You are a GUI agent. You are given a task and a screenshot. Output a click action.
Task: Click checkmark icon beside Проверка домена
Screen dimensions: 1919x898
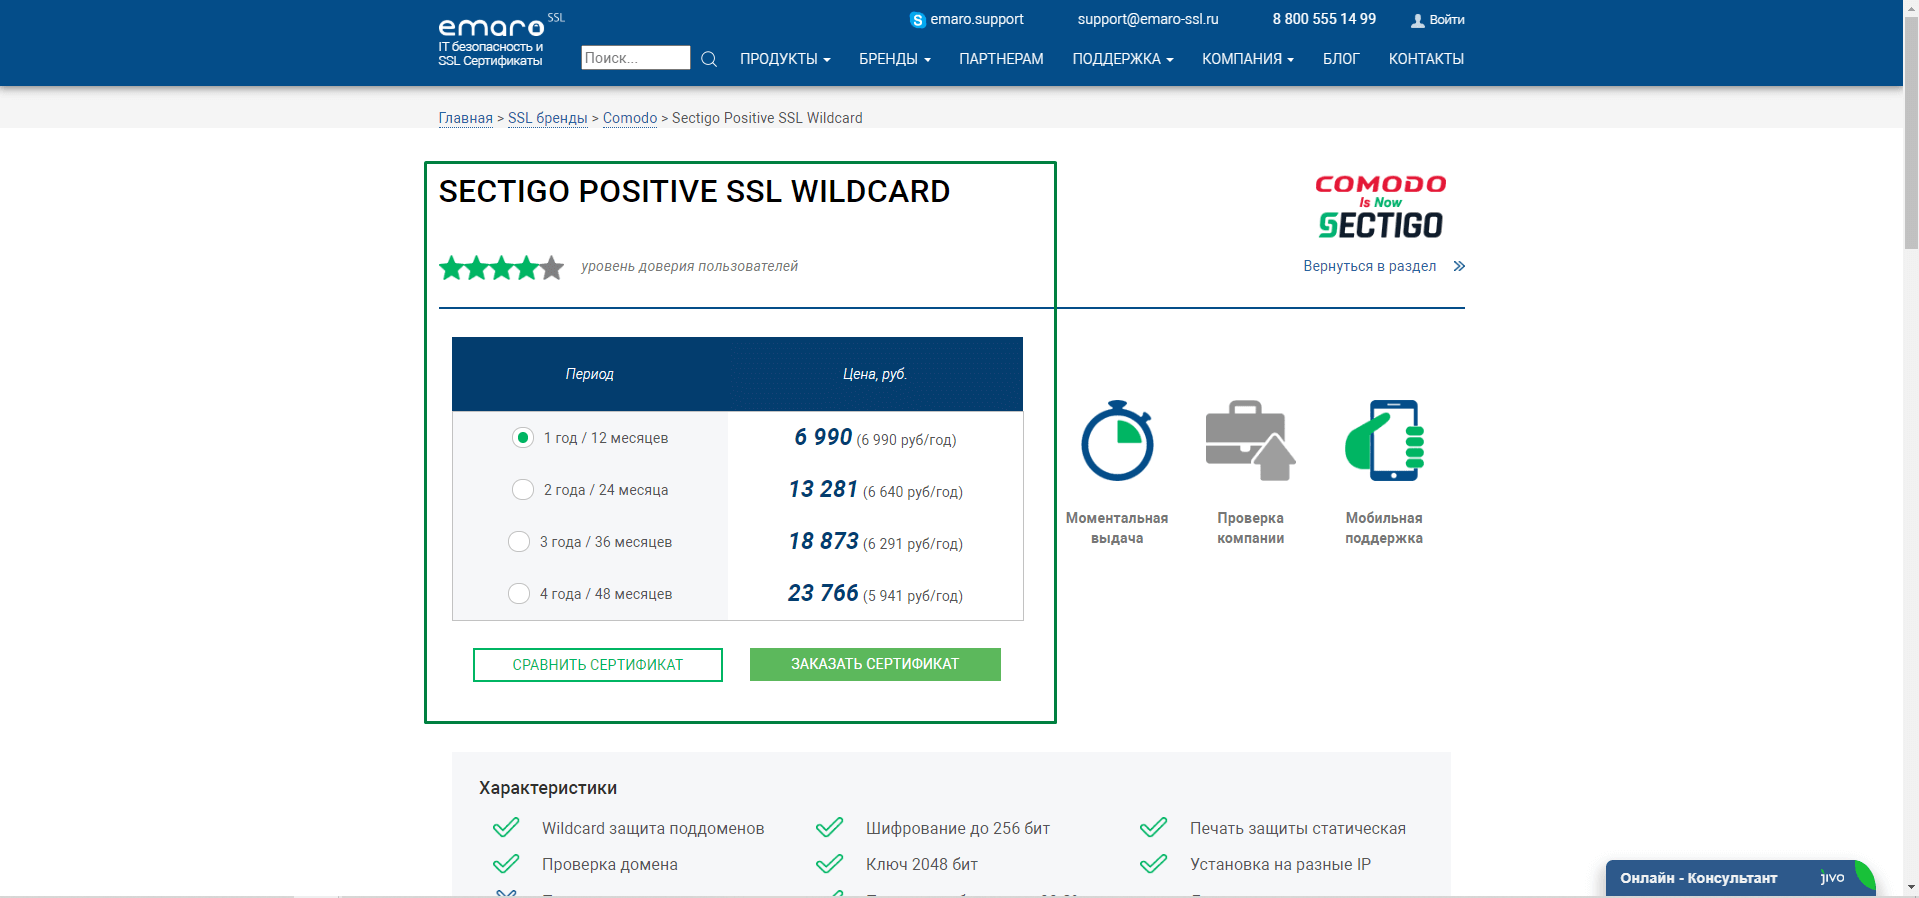point(506,864)
